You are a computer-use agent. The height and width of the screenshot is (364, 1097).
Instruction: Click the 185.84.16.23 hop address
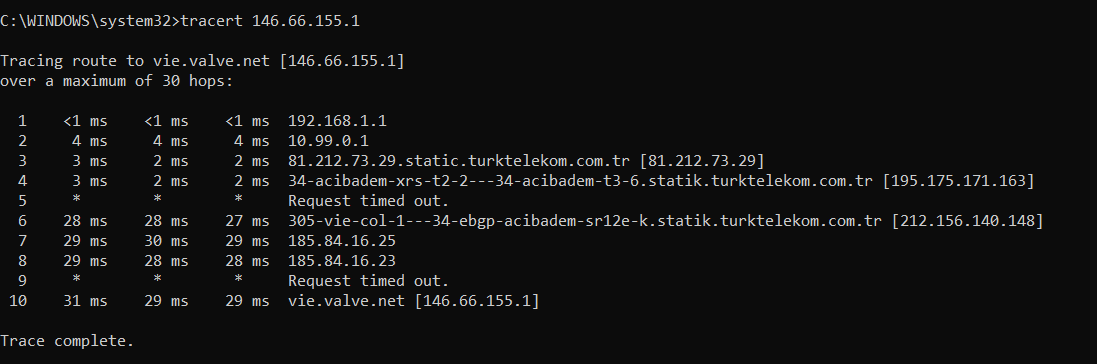342,261
